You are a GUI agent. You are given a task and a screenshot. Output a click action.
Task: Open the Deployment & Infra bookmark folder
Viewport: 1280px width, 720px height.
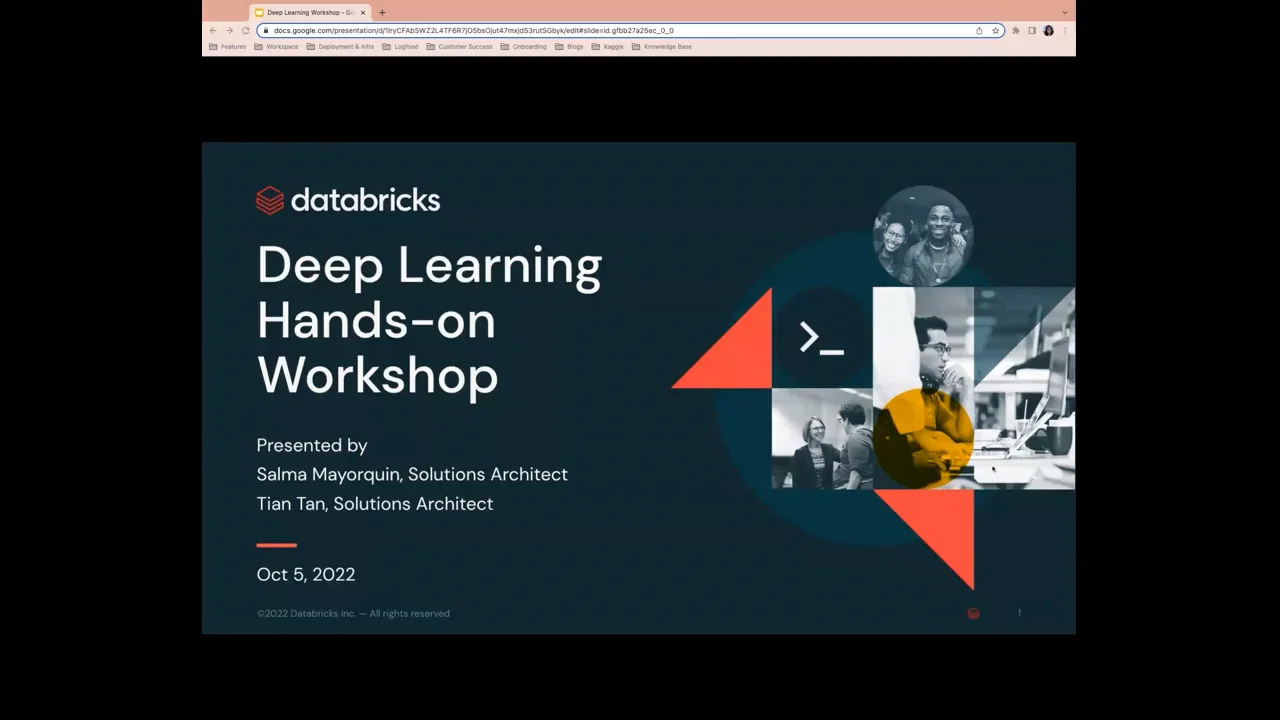340,47
